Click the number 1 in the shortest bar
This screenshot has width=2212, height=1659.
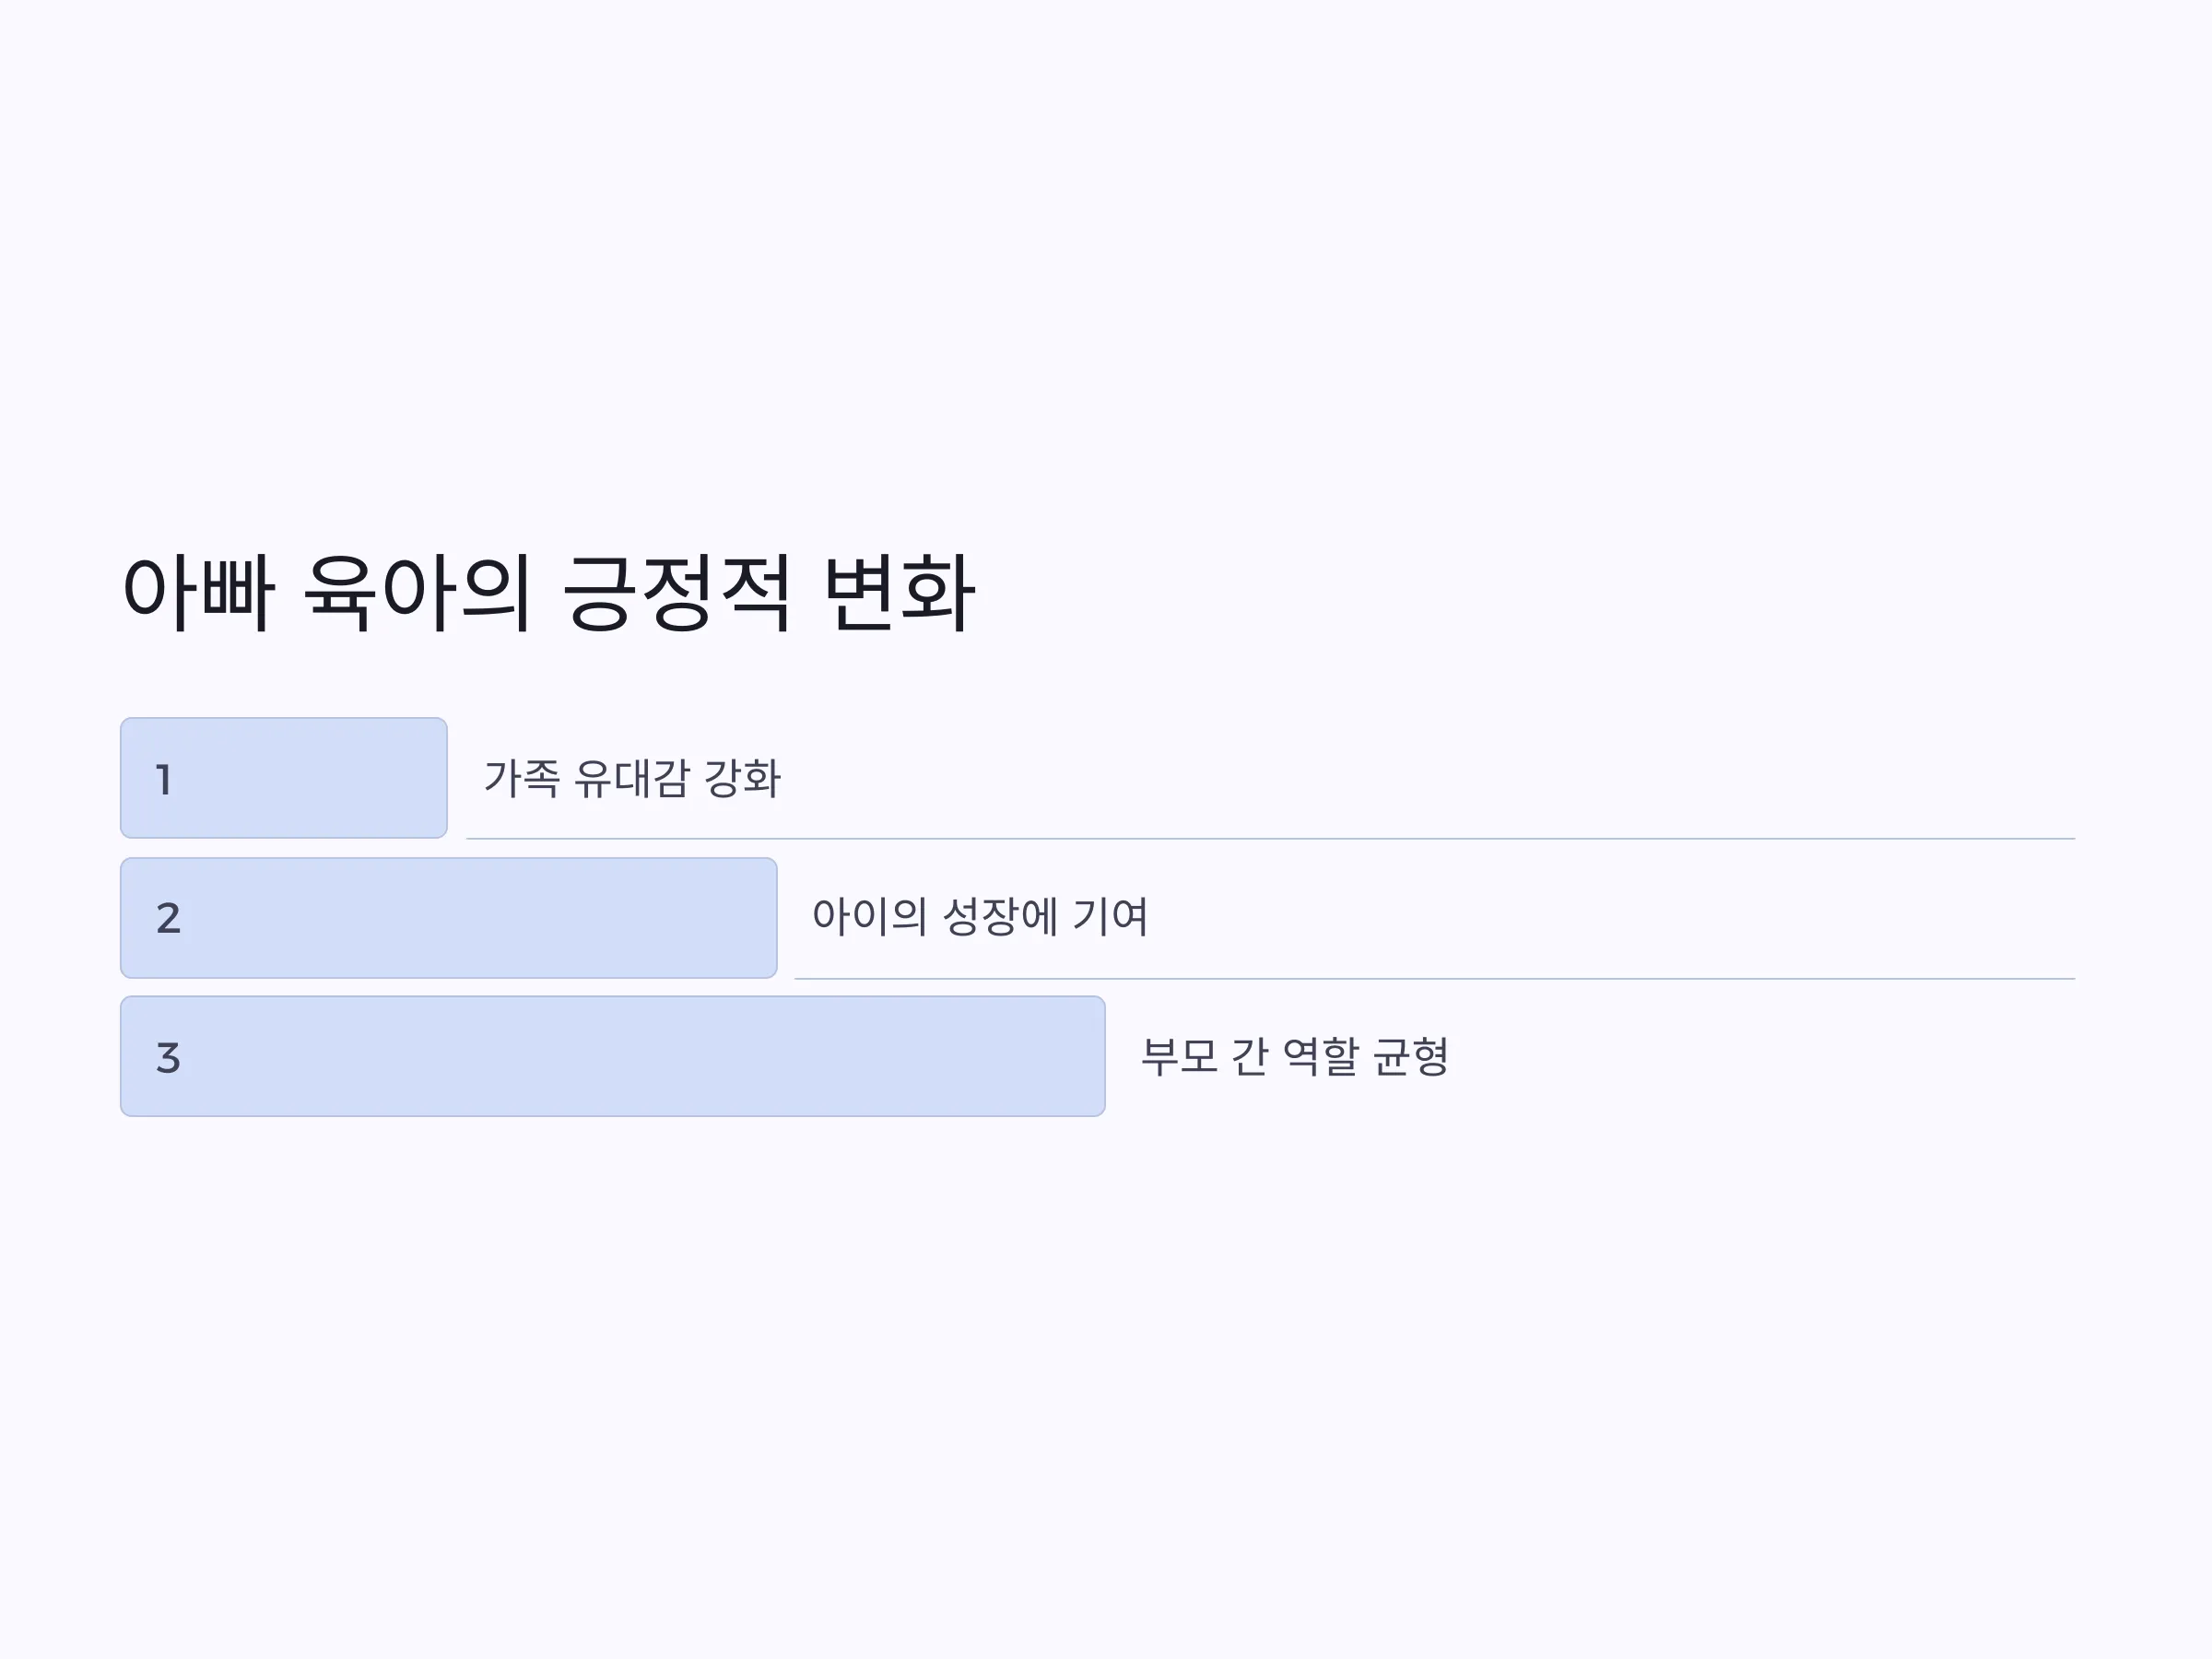165,780
